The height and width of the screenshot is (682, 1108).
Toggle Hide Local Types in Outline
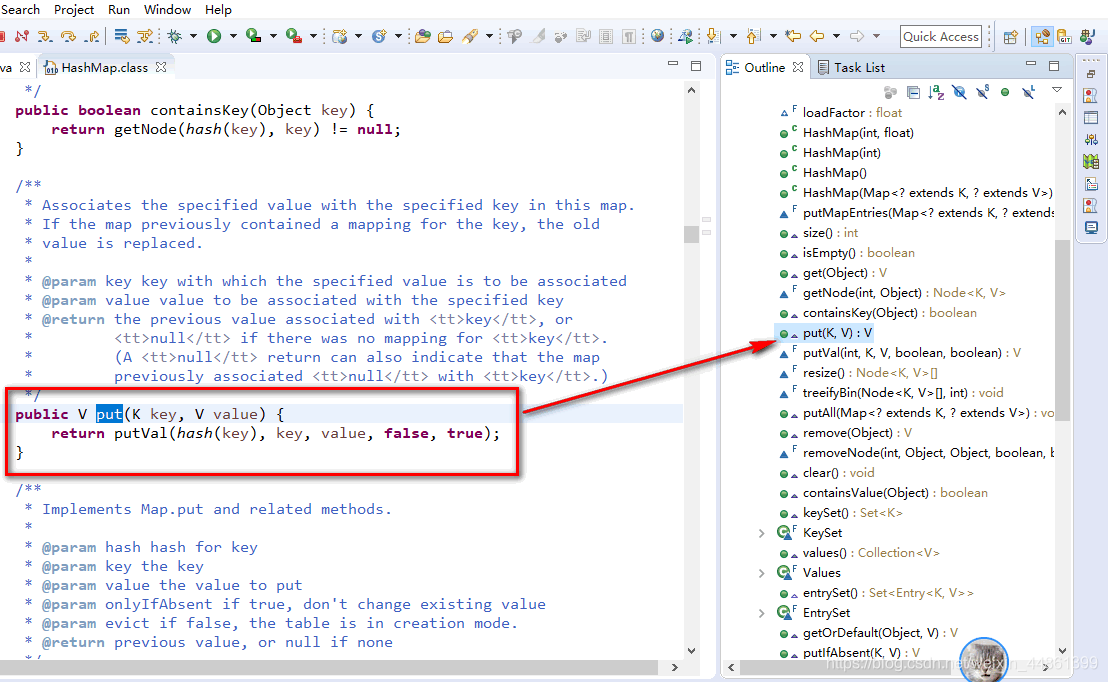click(x=1029, y=93)
